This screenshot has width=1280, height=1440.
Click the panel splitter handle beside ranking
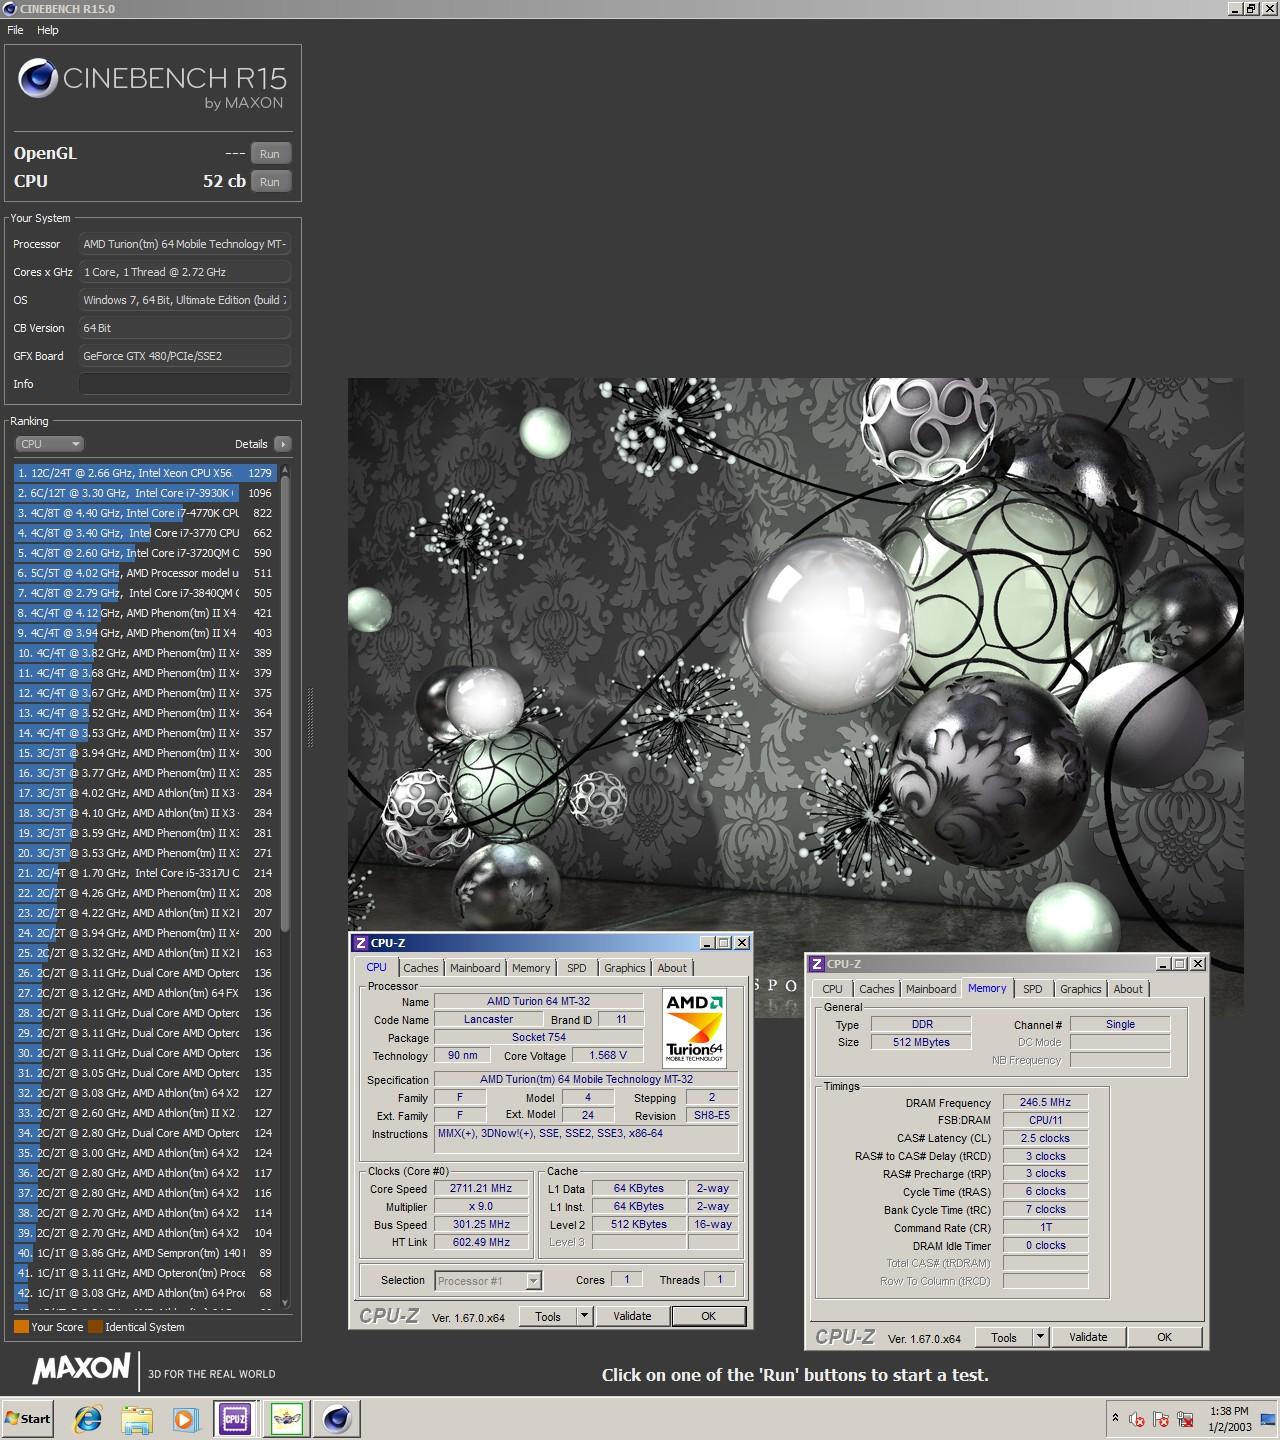[x=310, y=717]
